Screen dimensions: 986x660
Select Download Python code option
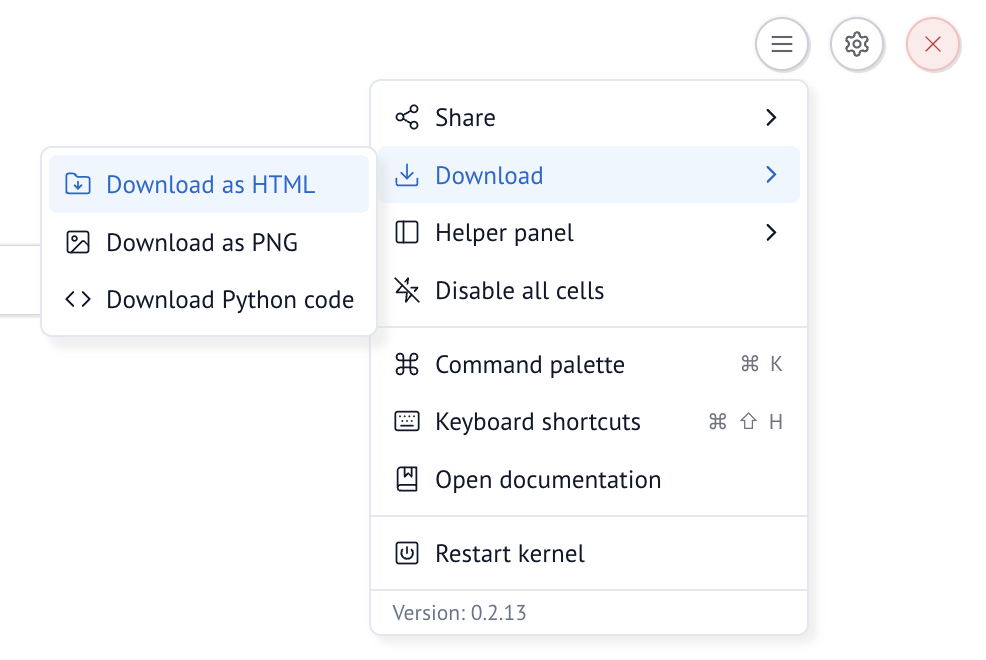(230, 300)
